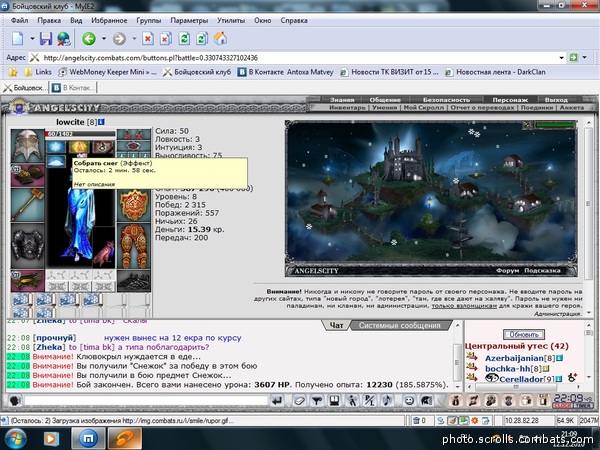Open media player taskbar icon
600x450 pixels.
51,439
